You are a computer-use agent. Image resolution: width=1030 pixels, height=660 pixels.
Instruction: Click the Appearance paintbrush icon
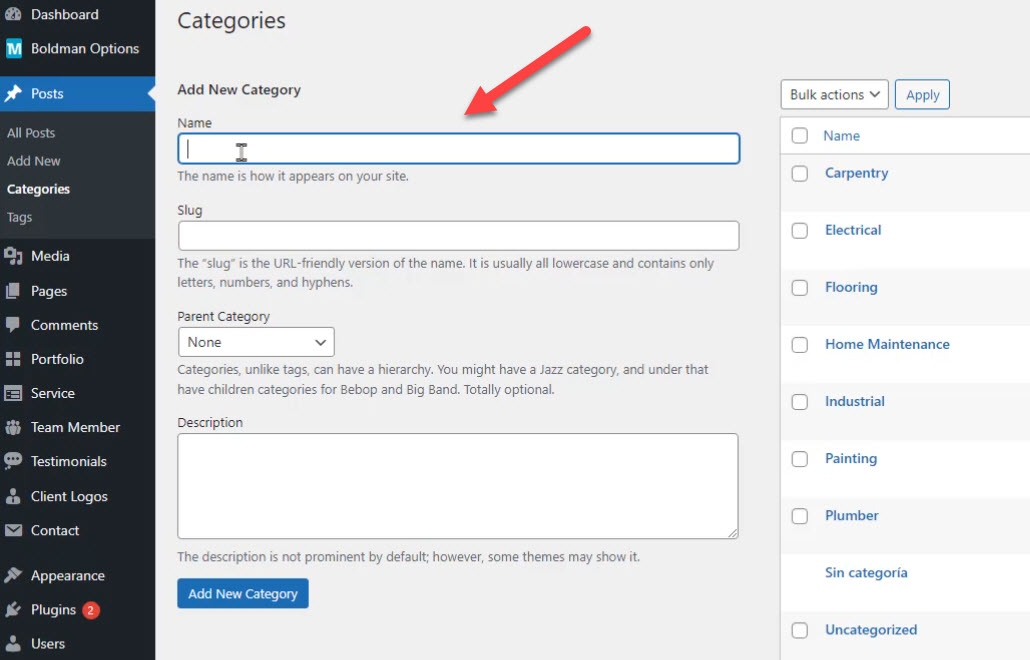pos(13,575)
